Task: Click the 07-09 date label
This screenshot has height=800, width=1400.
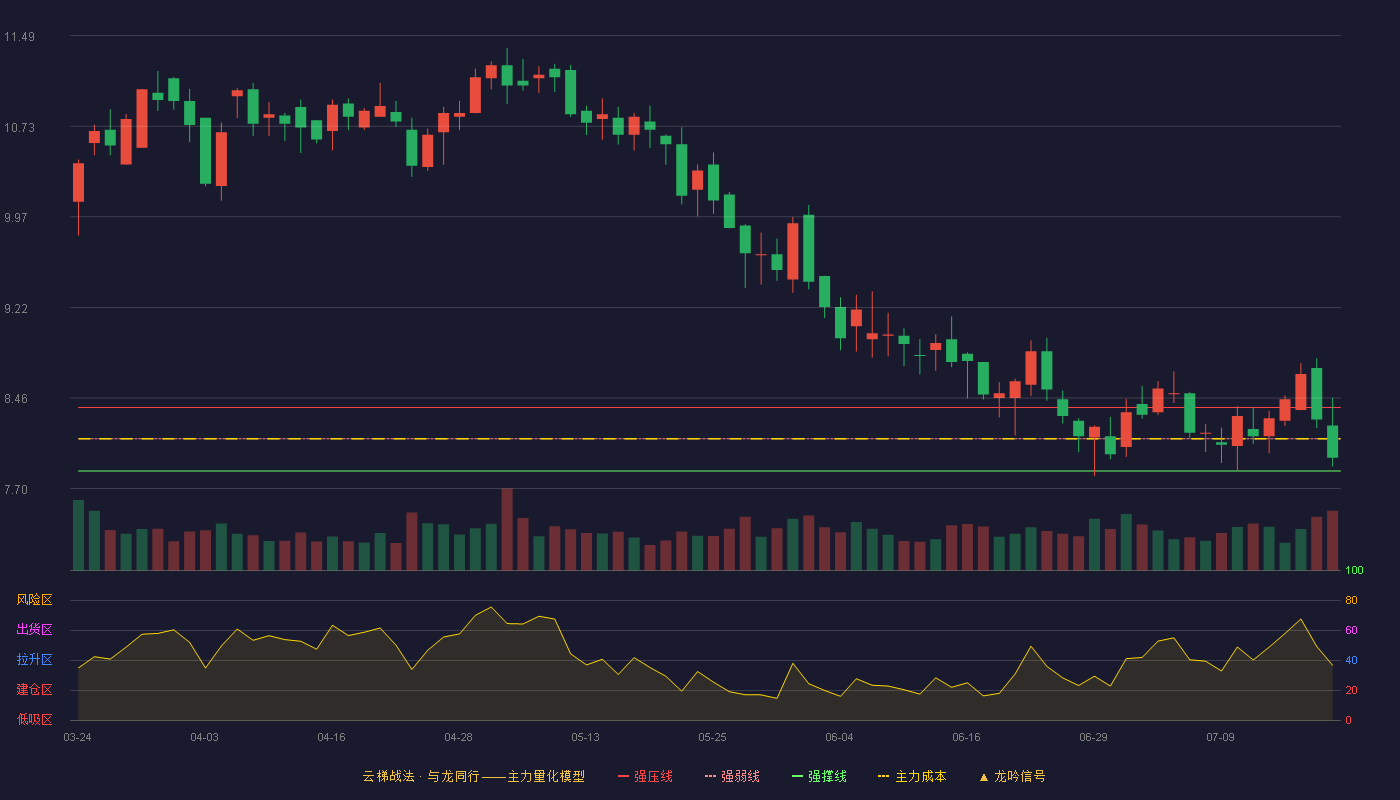Action: pos(1220,737)
